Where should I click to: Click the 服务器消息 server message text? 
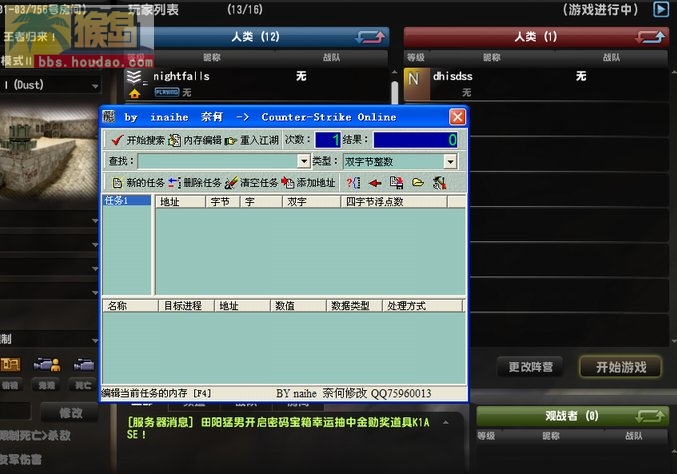coord(278,428)
